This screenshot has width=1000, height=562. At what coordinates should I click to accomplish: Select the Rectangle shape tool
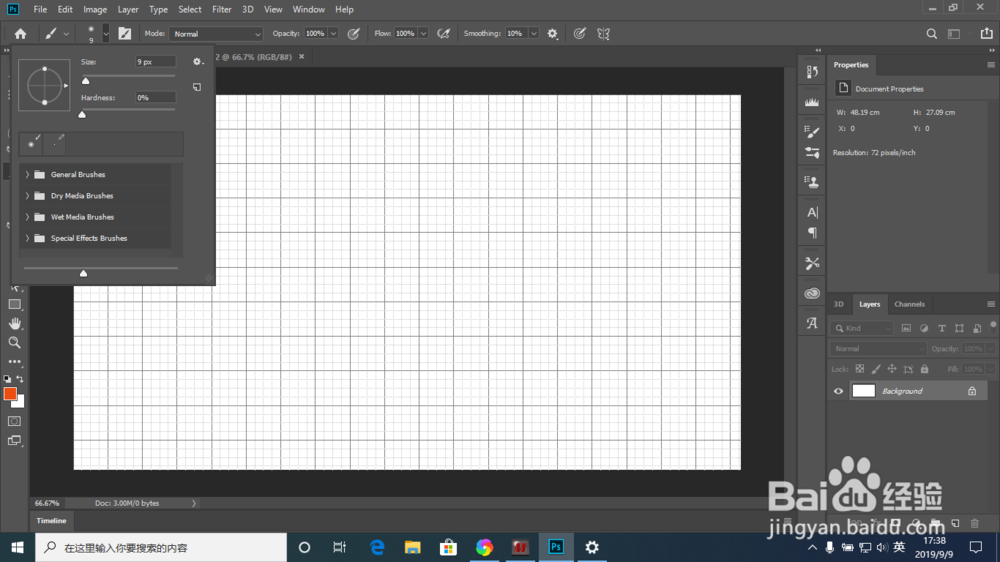point(14,304)
